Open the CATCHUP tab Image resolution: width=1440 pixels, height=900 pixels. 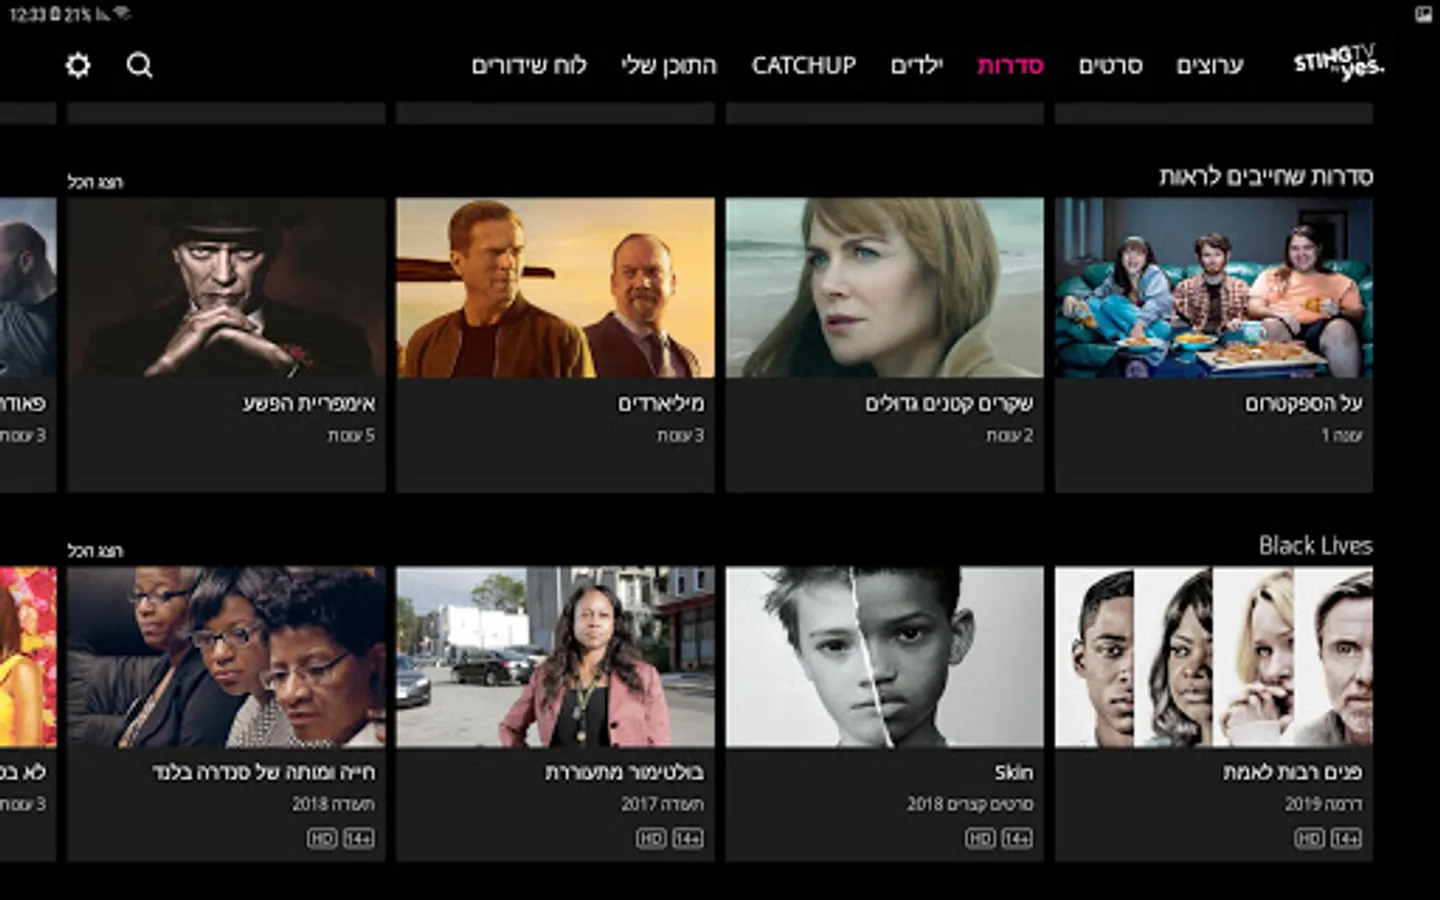pos(804,65)
